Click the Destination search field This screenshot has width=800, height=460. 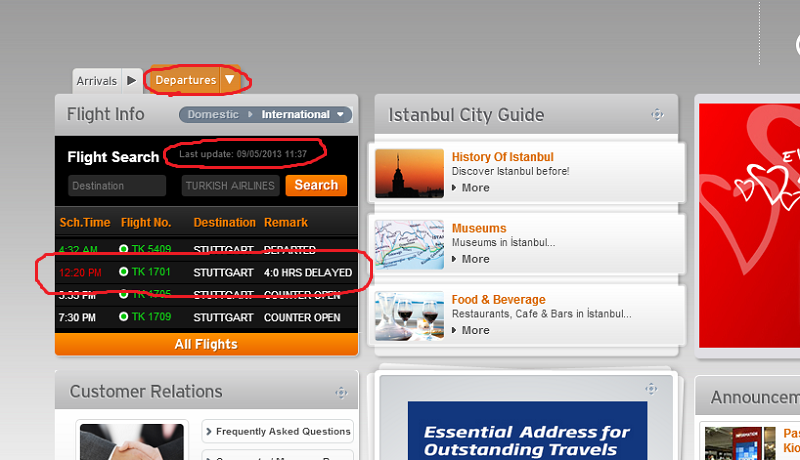coord(117,185)
